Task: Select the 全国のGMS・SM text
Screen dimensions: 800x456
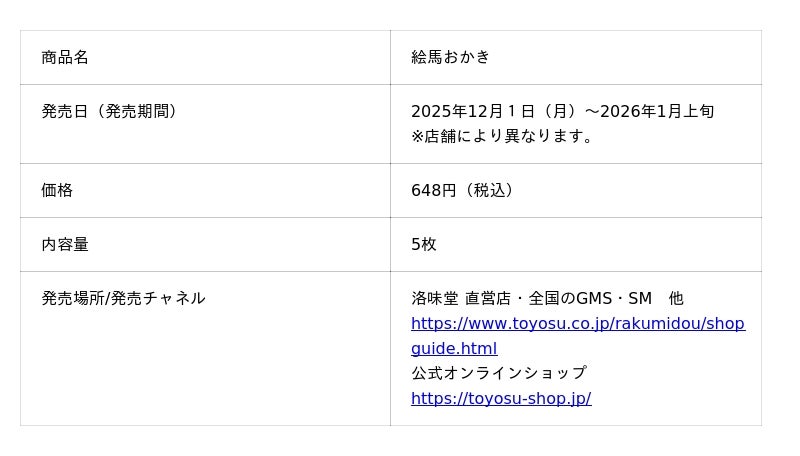Action: 590,298
